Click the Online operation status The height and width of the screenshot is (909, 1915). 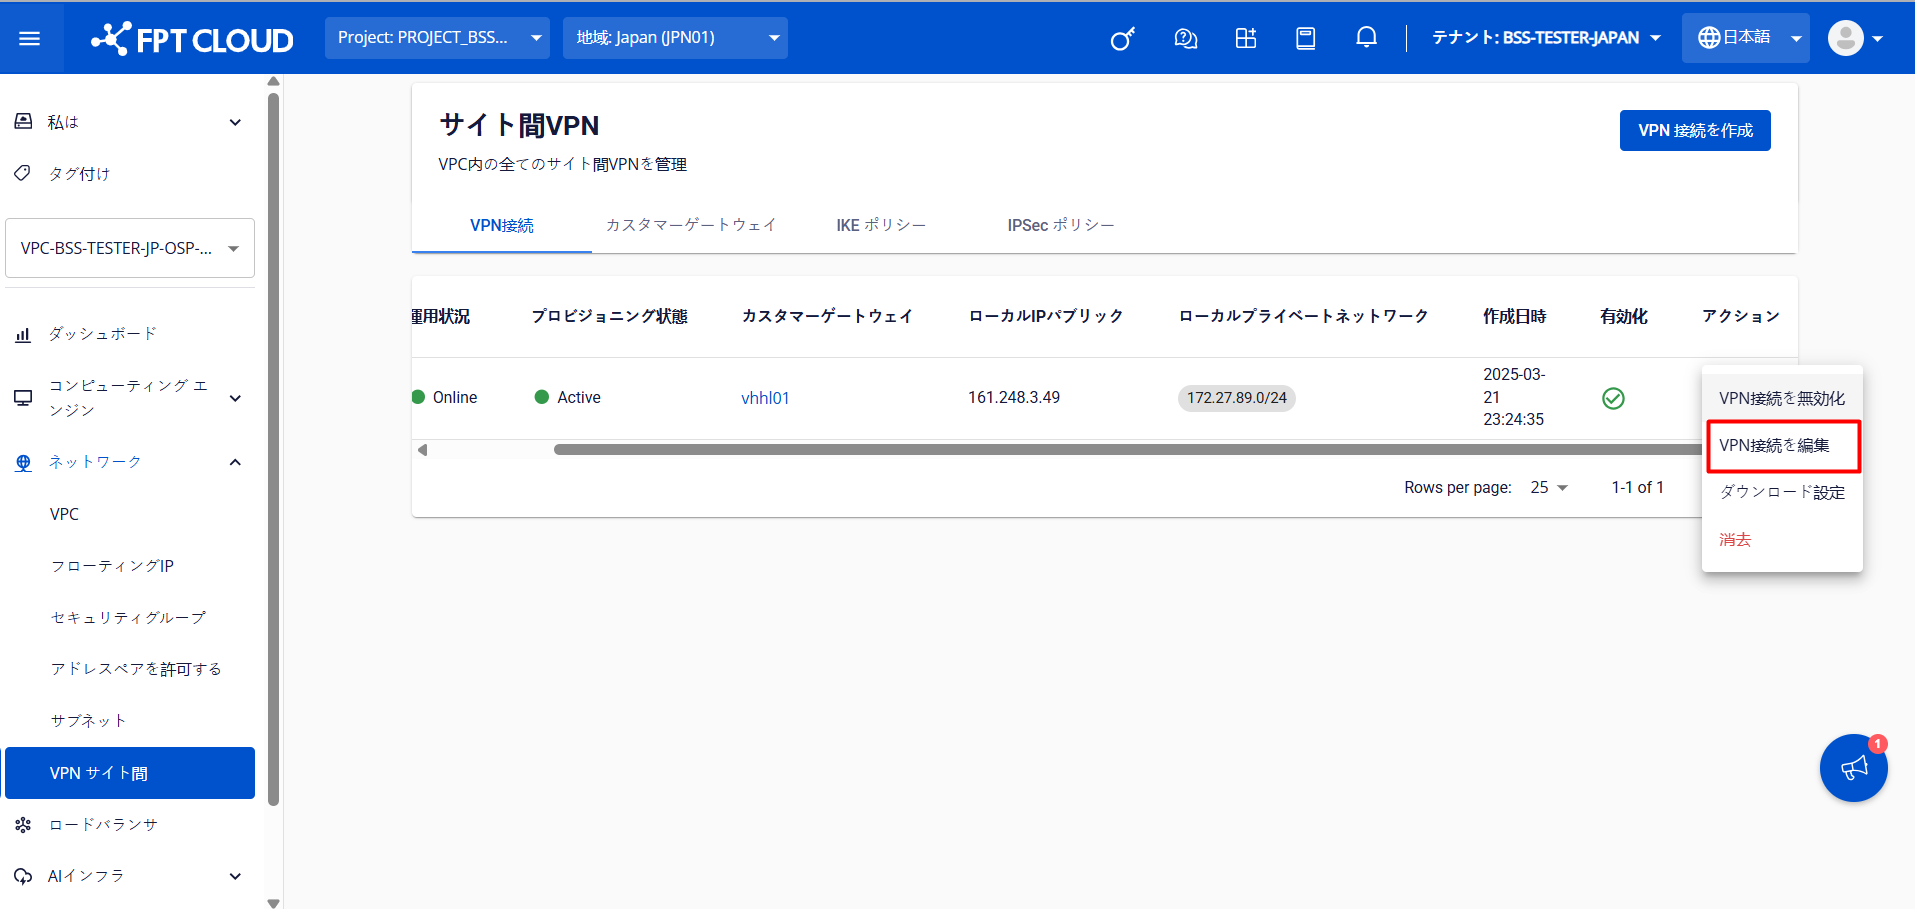(445, 398)
